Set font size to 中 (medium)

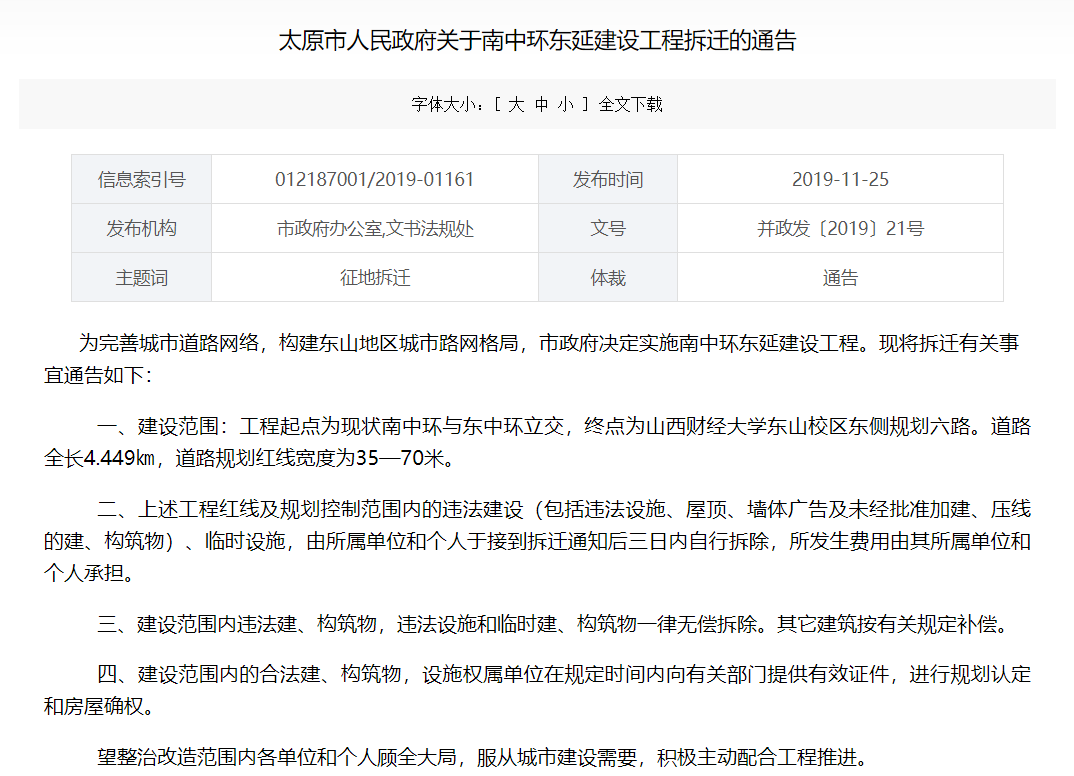click(x=541, y=104)
